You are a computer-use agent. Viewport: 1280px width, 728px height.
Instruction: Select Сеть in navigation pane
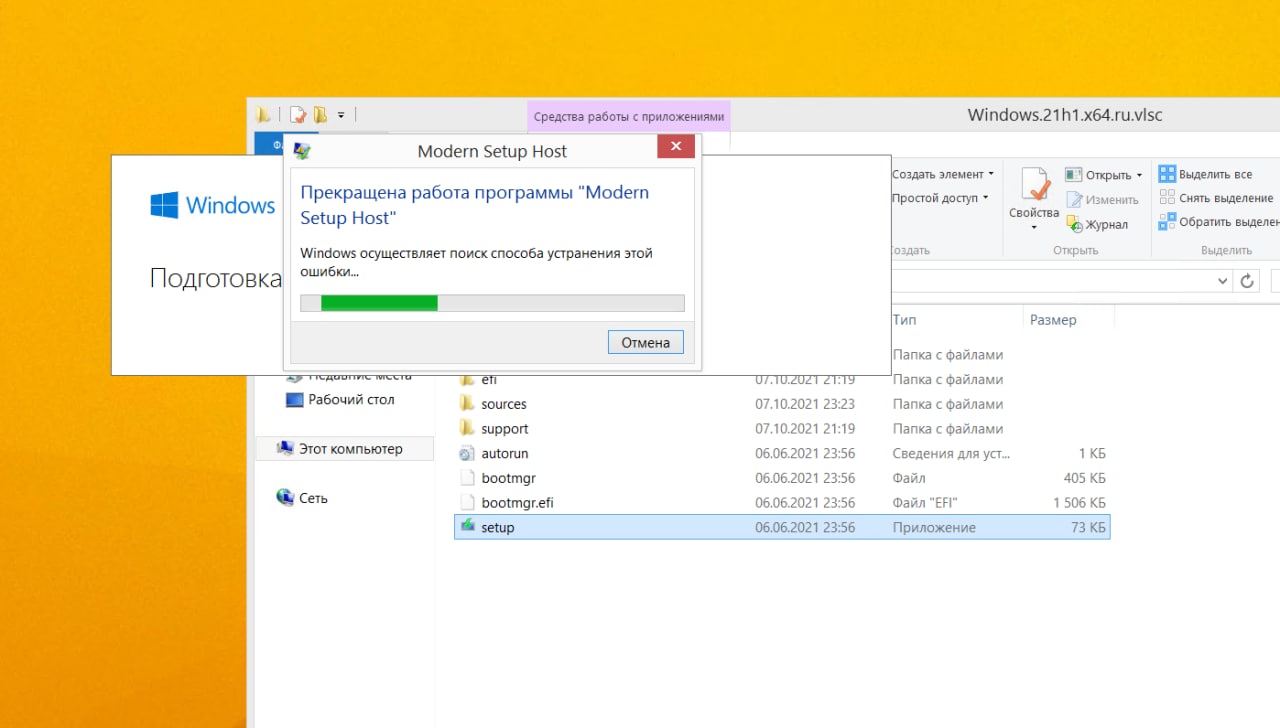[313, 498]
